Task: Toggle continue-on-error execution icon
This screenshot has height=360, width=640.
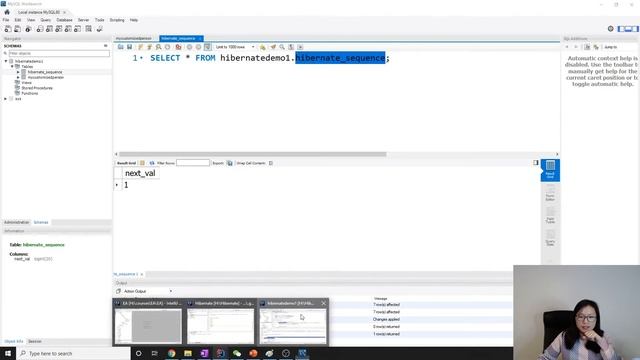Action: point(178,47)
